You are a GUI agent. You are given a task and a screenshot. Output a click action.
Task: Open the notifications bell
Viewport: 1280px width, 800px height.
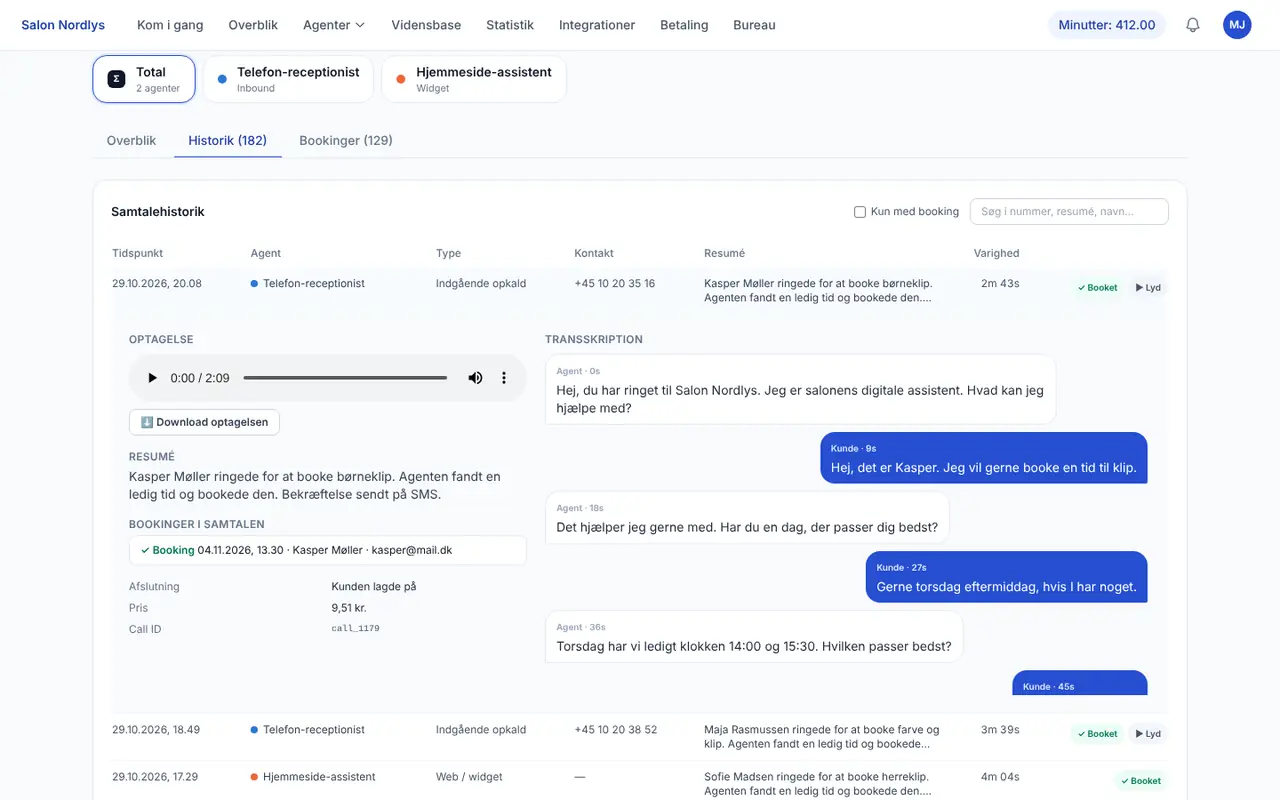pyautogui.click(x=1192, y=25)
